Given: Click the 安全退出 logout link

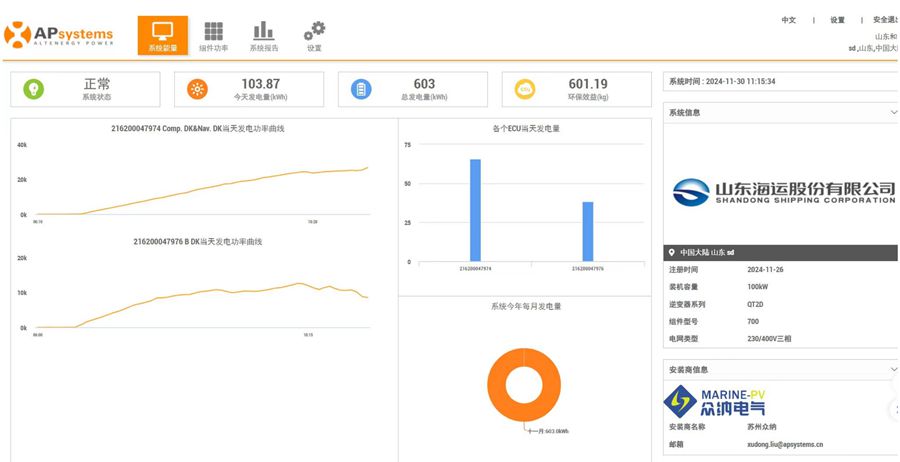Looking at the screenshot, I should pos(885,20).
